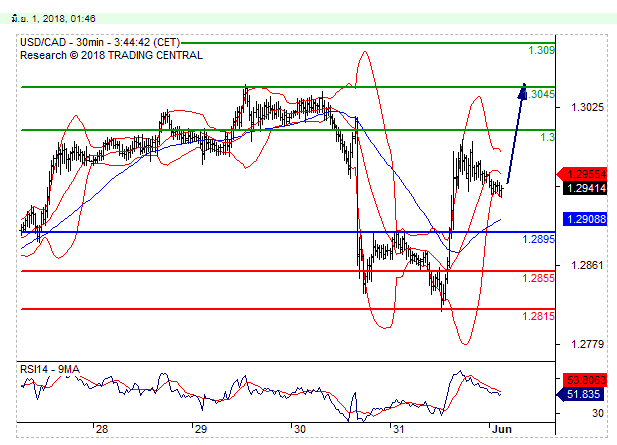Click the blue 1.29088 moving average tag

[585, 219]
